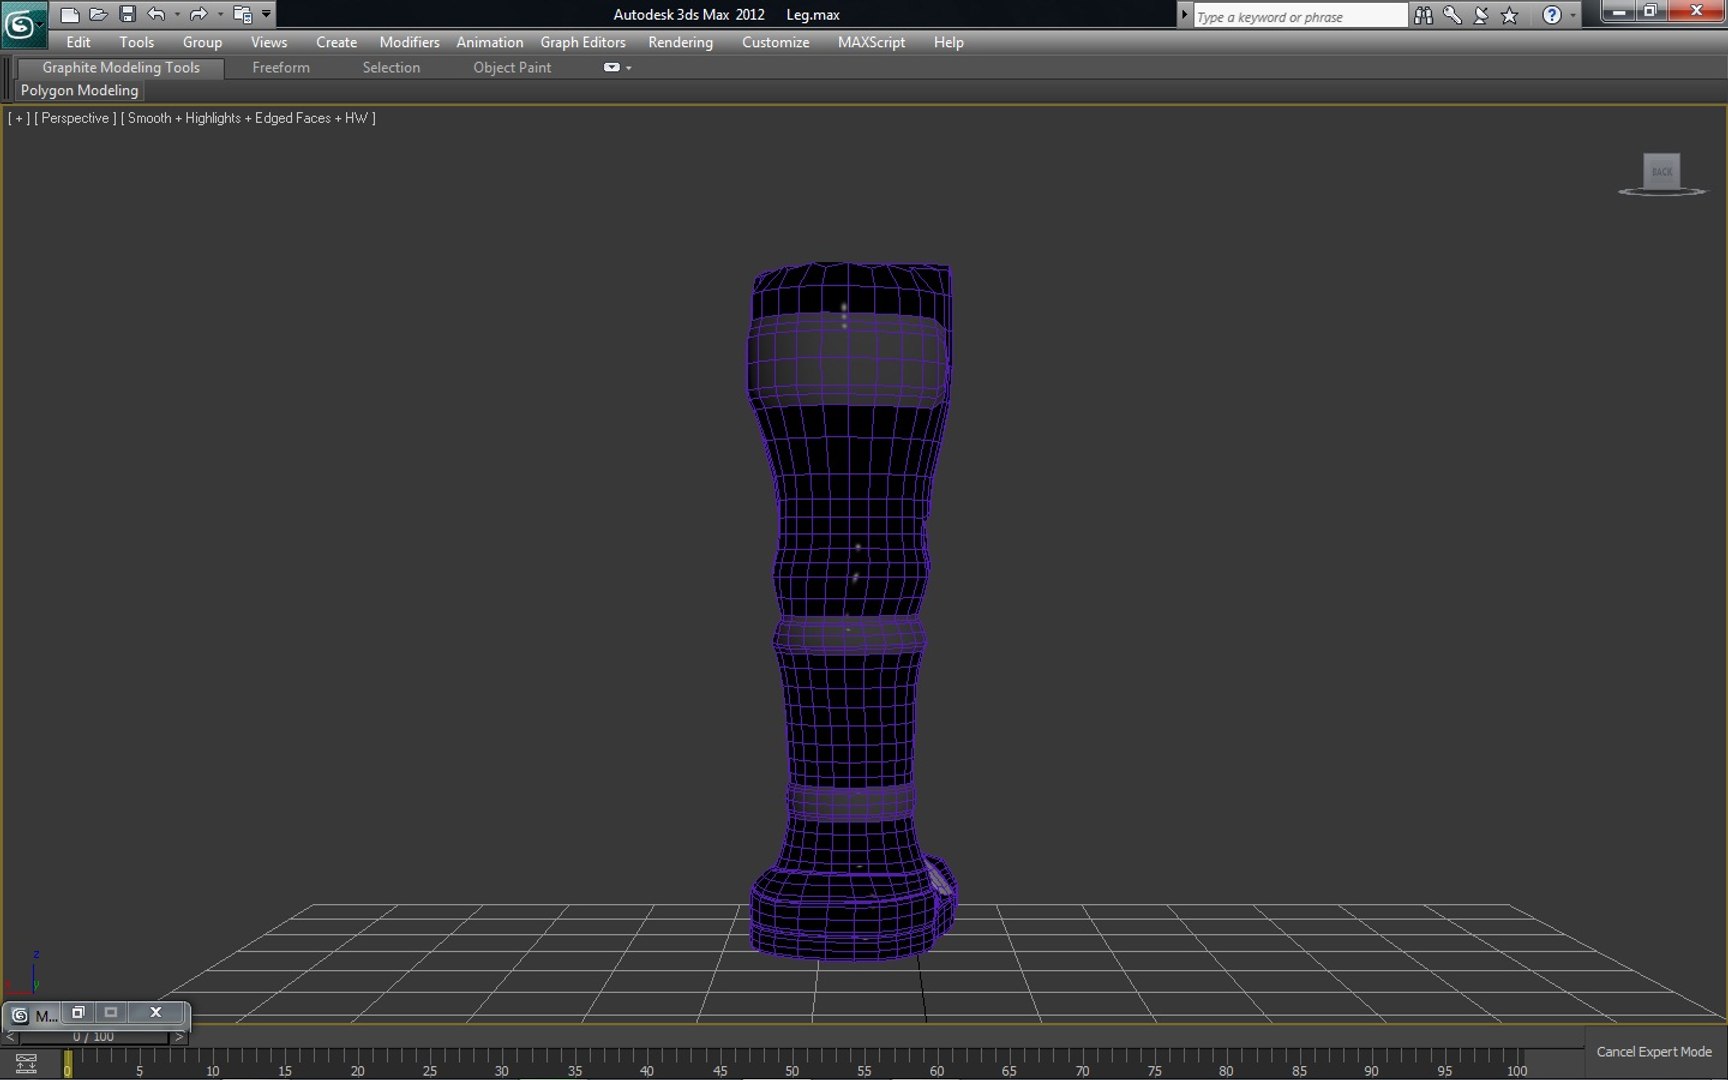
Task: Open the Customize menu
Action: (x=775, y=42)
